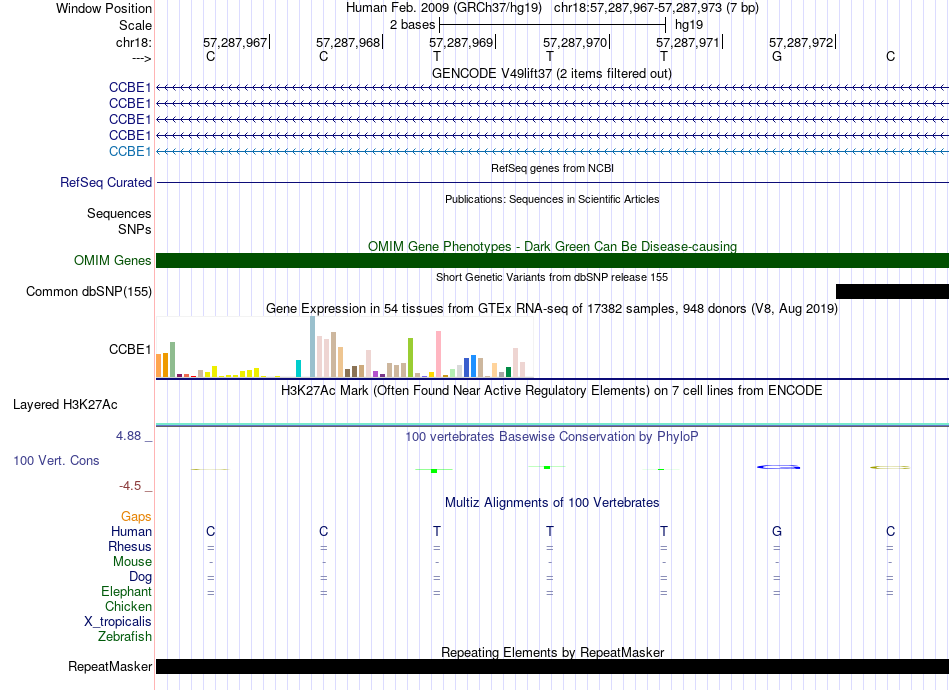Open the RefSeq Curated track label
This screenshot has height=690, width=950.
pos(106,182)
